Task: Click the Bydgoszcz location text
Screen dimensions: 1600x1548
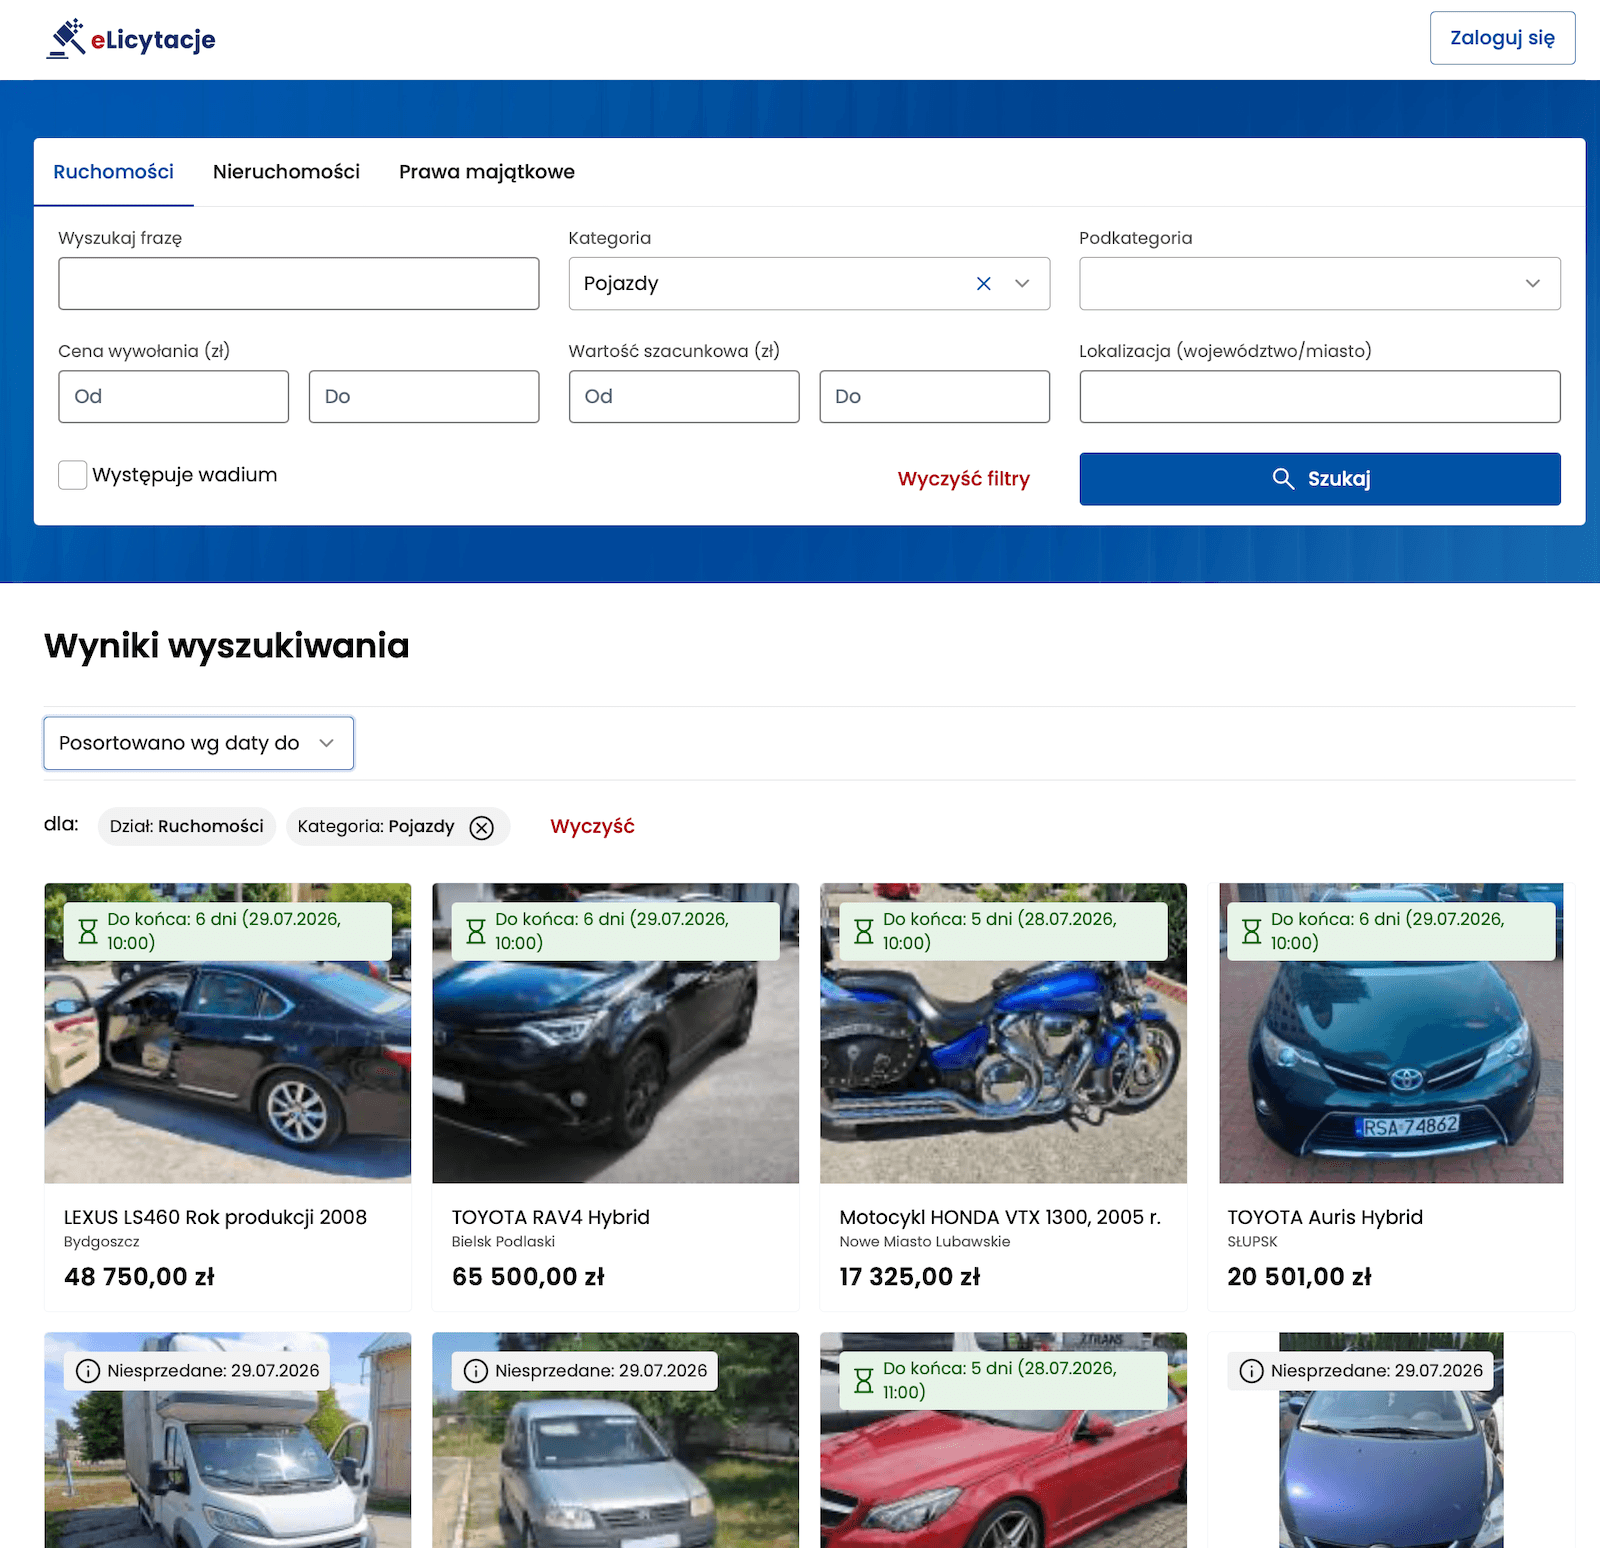Action: pyautogui.click(x=102, y=1242)
